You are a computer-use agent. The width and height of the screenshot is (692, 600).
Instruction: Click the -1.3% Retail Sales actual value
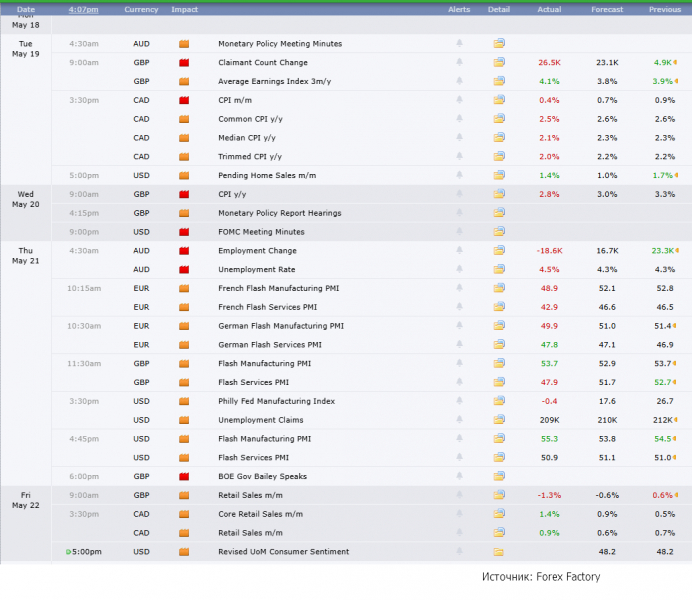pyautogui.click(x=549, y=495)
